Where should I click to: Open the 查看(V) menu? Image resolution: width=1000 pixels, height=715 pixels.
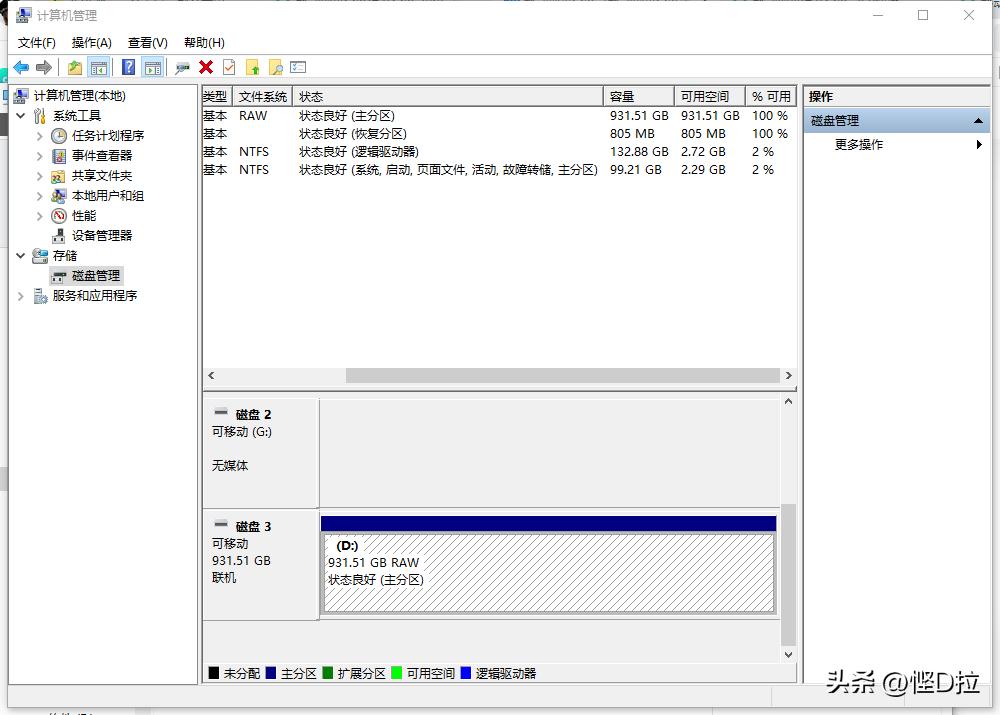[x=147, y=42]
